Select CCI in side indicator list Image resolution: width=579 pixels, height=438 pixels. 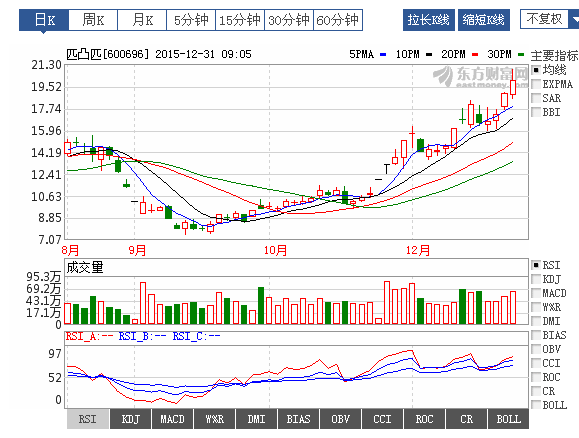pos(537,363)
